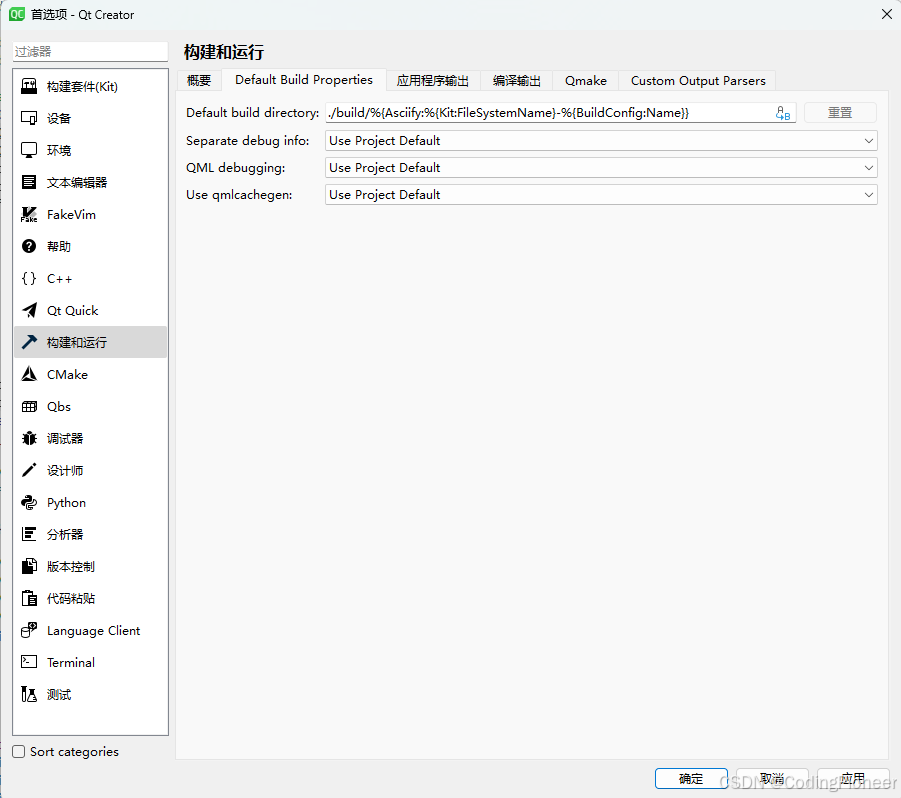Open the 调试器 bug icon
The height and width of the screenshot is (798, 901).
coord(29,438)
